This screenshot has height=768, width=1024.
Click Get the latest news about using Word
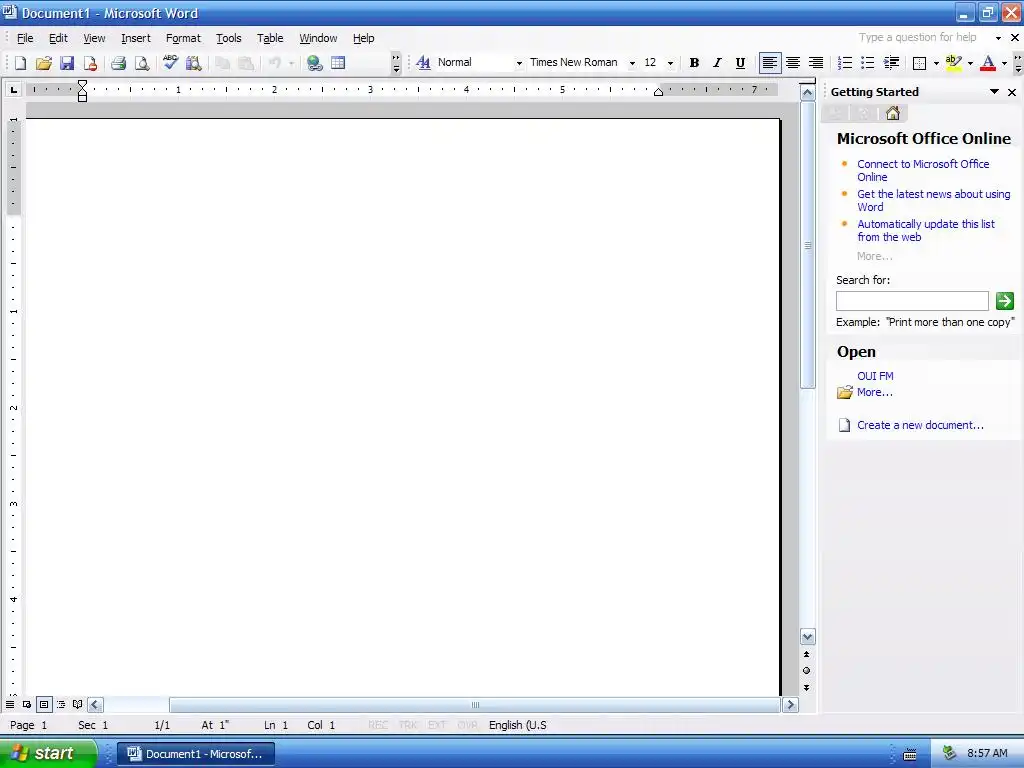click(933, 200)
